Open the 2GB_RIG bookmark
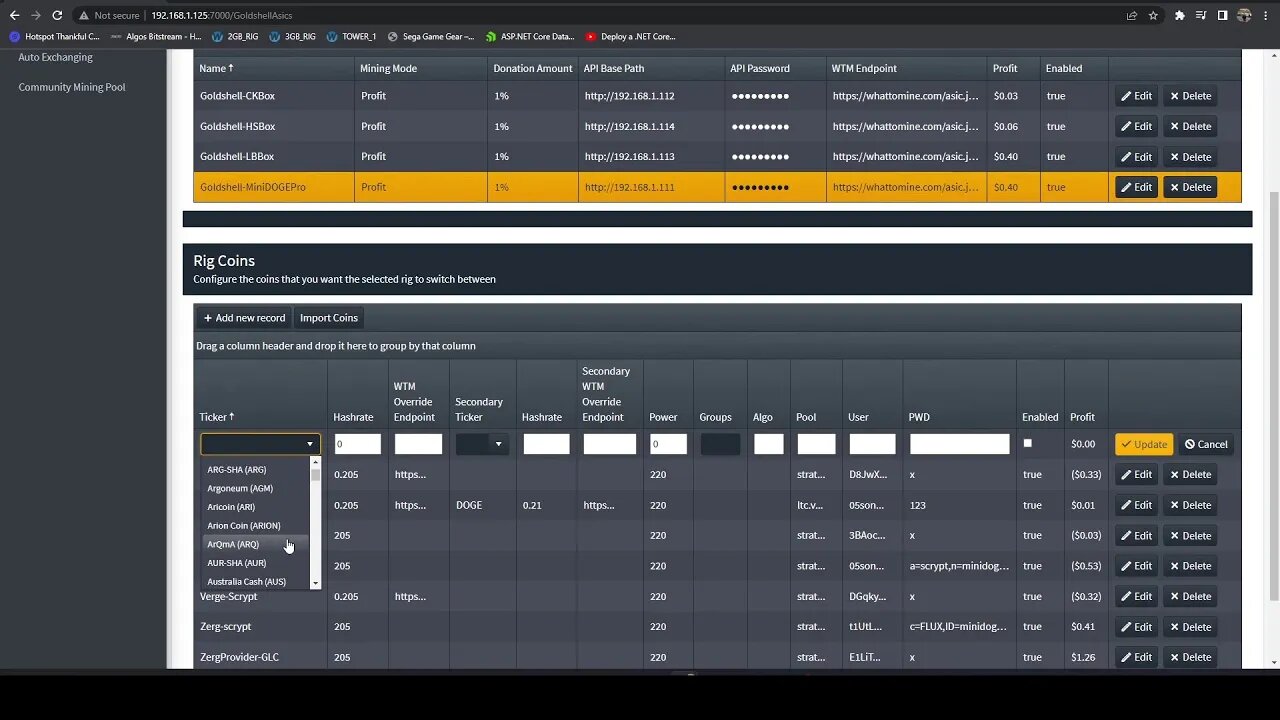 click(x=235, y=37)
